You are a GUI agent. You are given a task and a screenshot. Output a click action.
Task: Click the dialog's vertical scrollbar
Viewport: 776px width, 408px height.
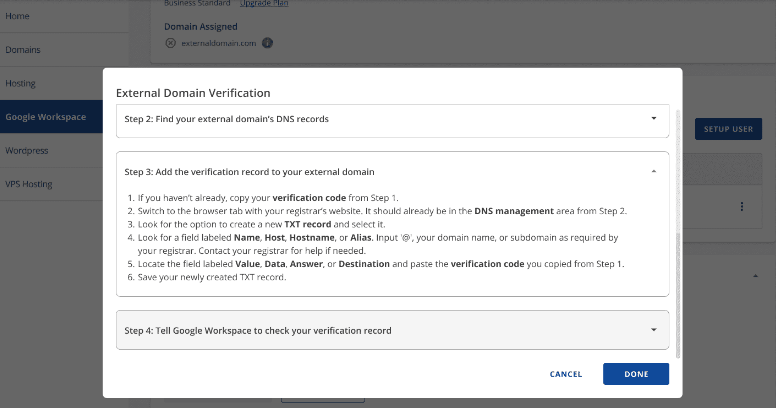click(678, 230)
